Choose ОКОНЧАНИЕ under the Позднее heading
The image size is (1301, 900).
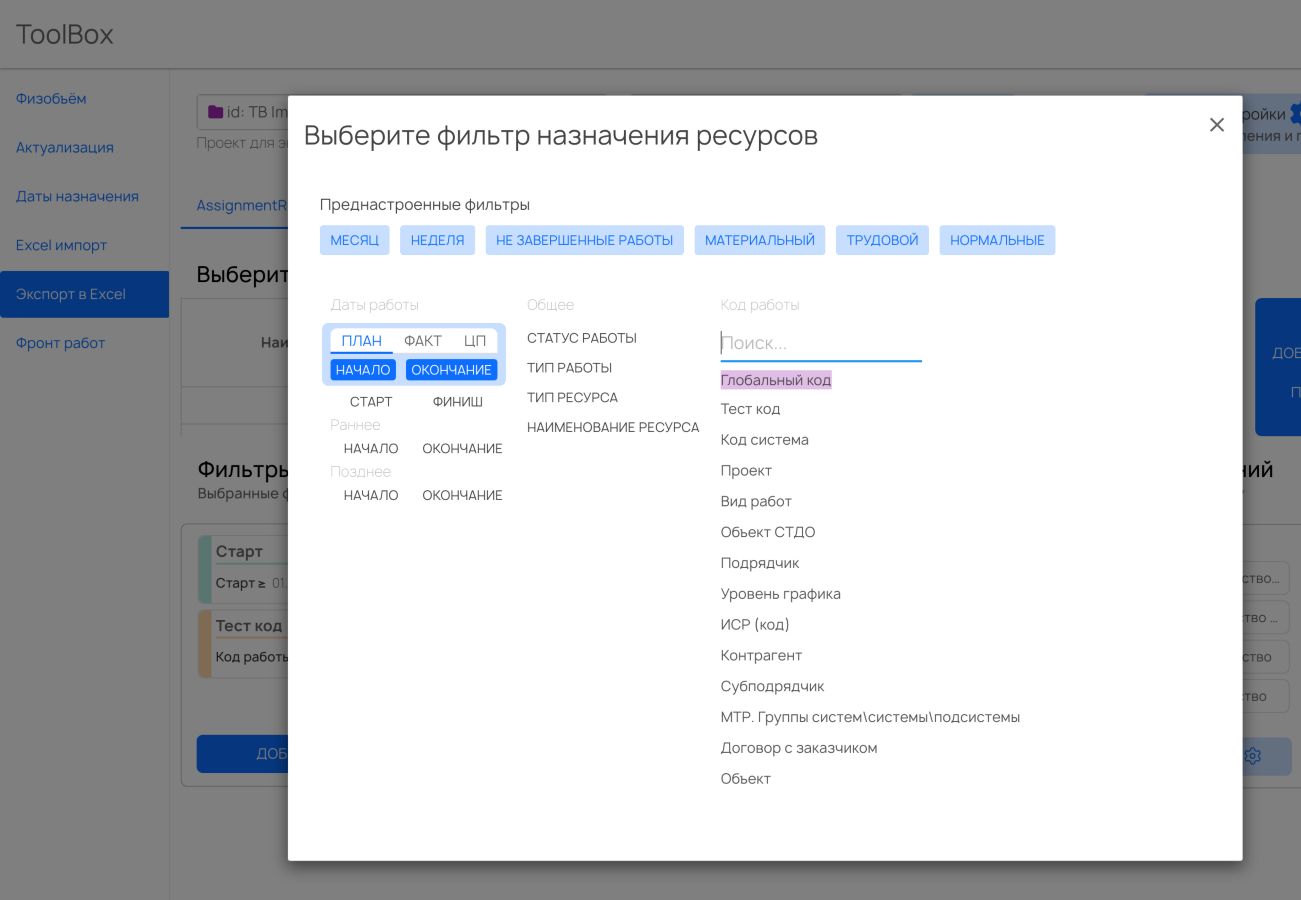[x=462, y=496]
